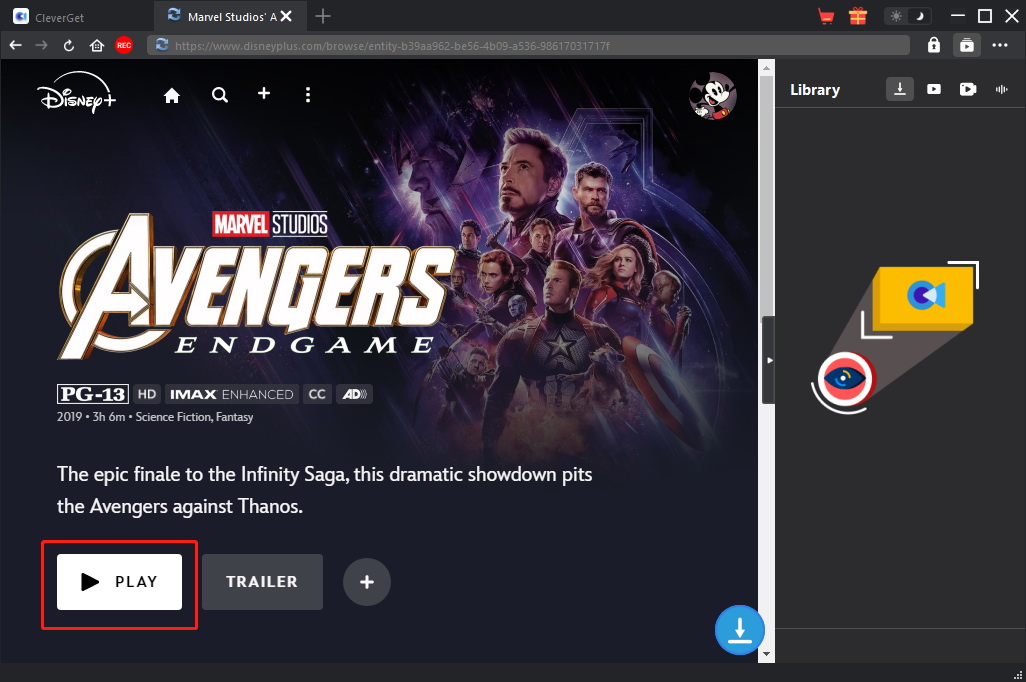Open the shopping cart icon
This screenshot has width=1026, height=682.
[x=826, y=16]
